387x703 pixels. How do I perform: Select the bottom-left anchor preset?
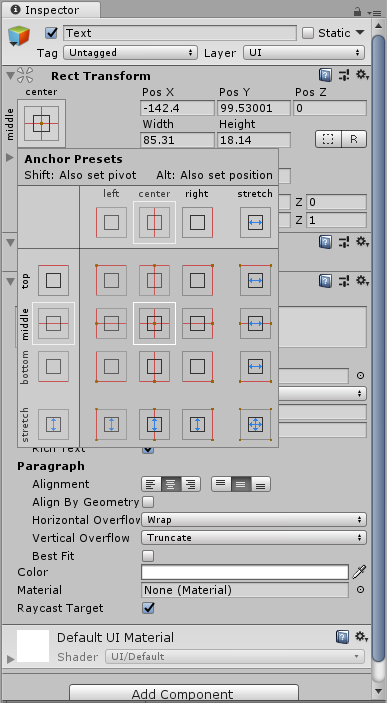111,366
